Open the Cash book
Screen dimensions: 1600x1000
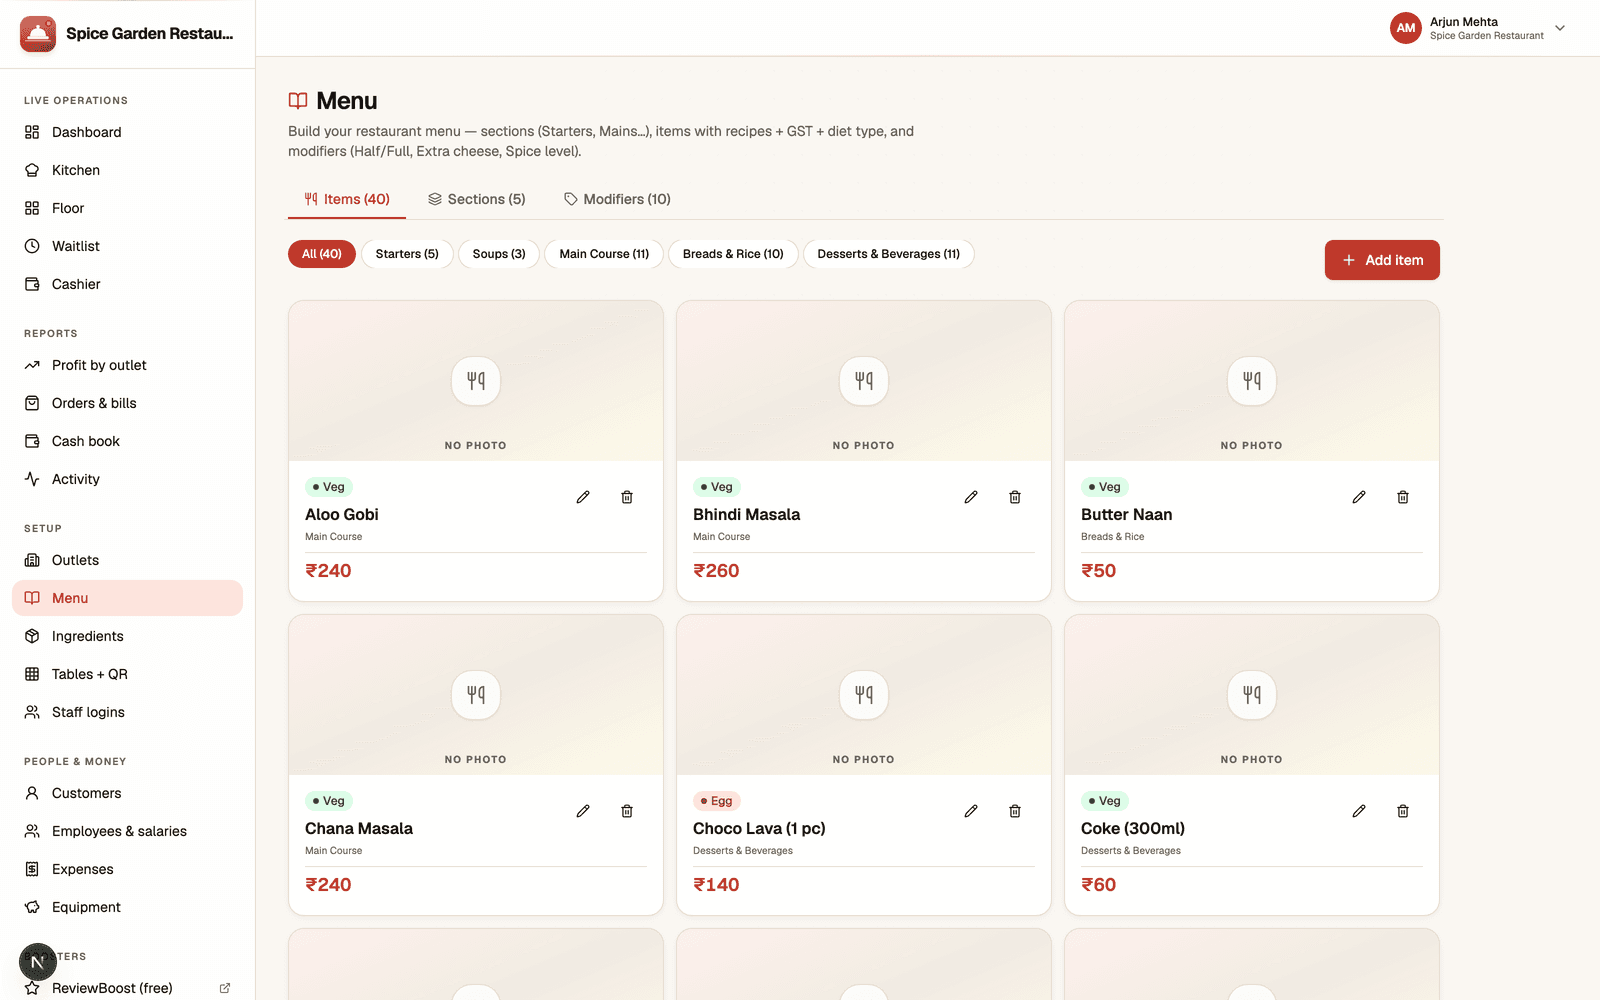[127, 441]
